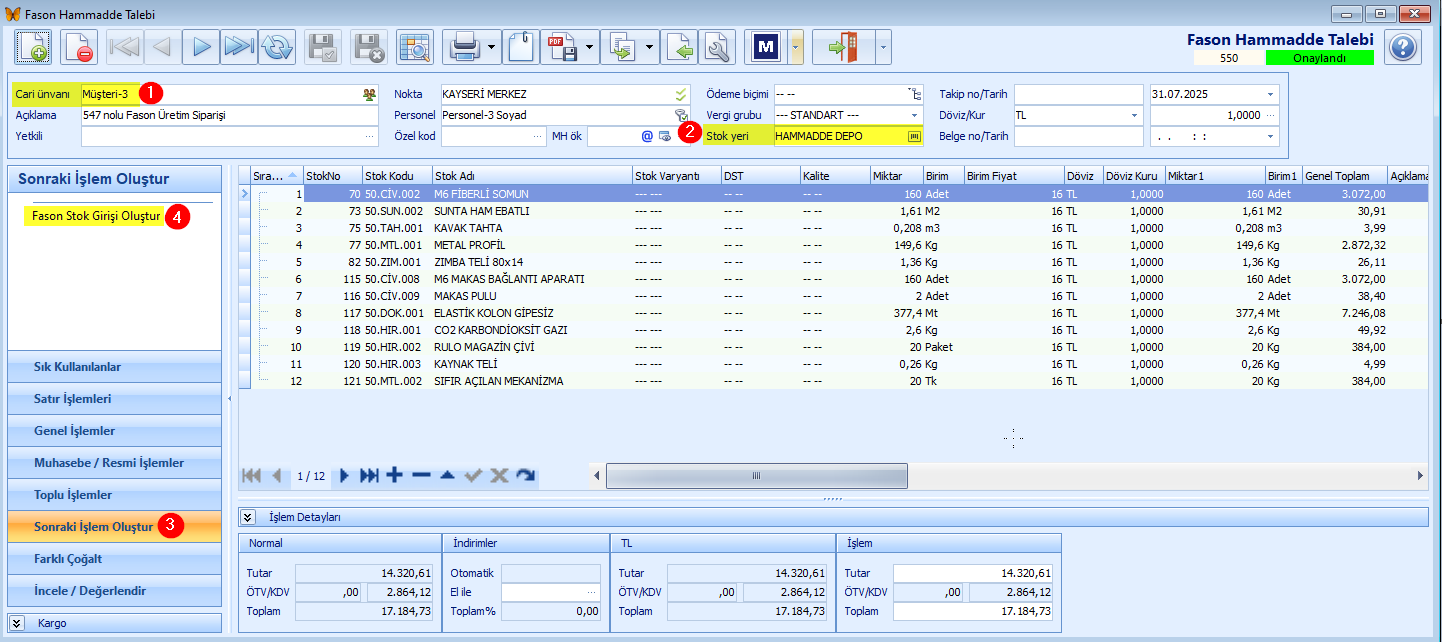Collapse the İşlem Detayları section
This screenshot has width=1442, height=642.
pyautogui.click(x=247, y=517)
